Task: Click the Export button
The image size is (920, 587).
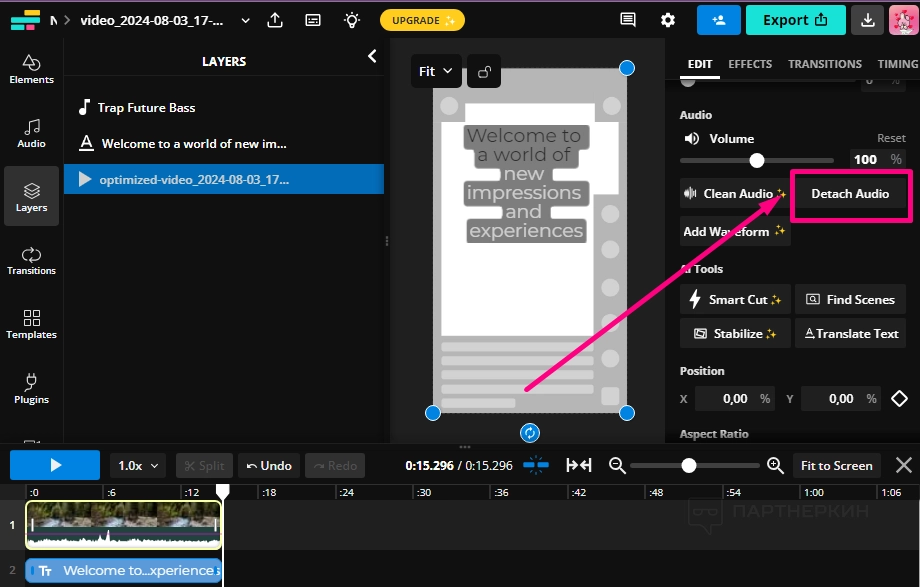Action: (x=795, y=20)
